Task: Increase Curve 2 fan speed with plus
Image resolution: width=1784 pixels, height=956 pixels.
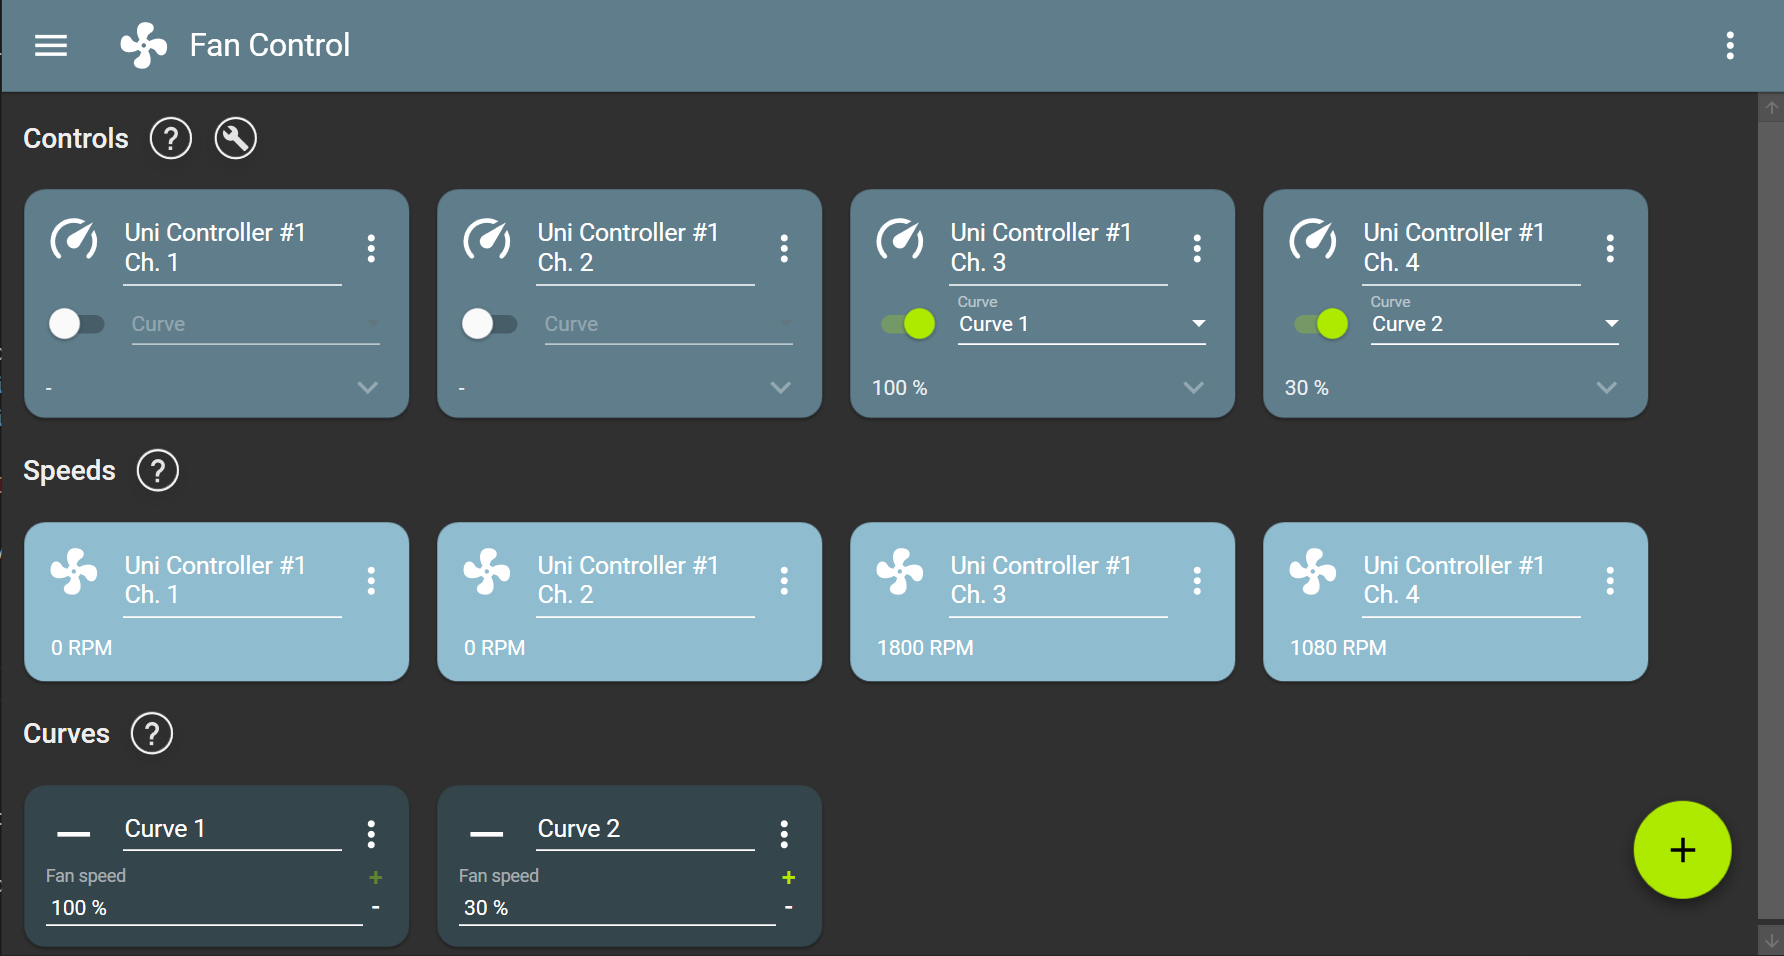Action: coord(789,877)
